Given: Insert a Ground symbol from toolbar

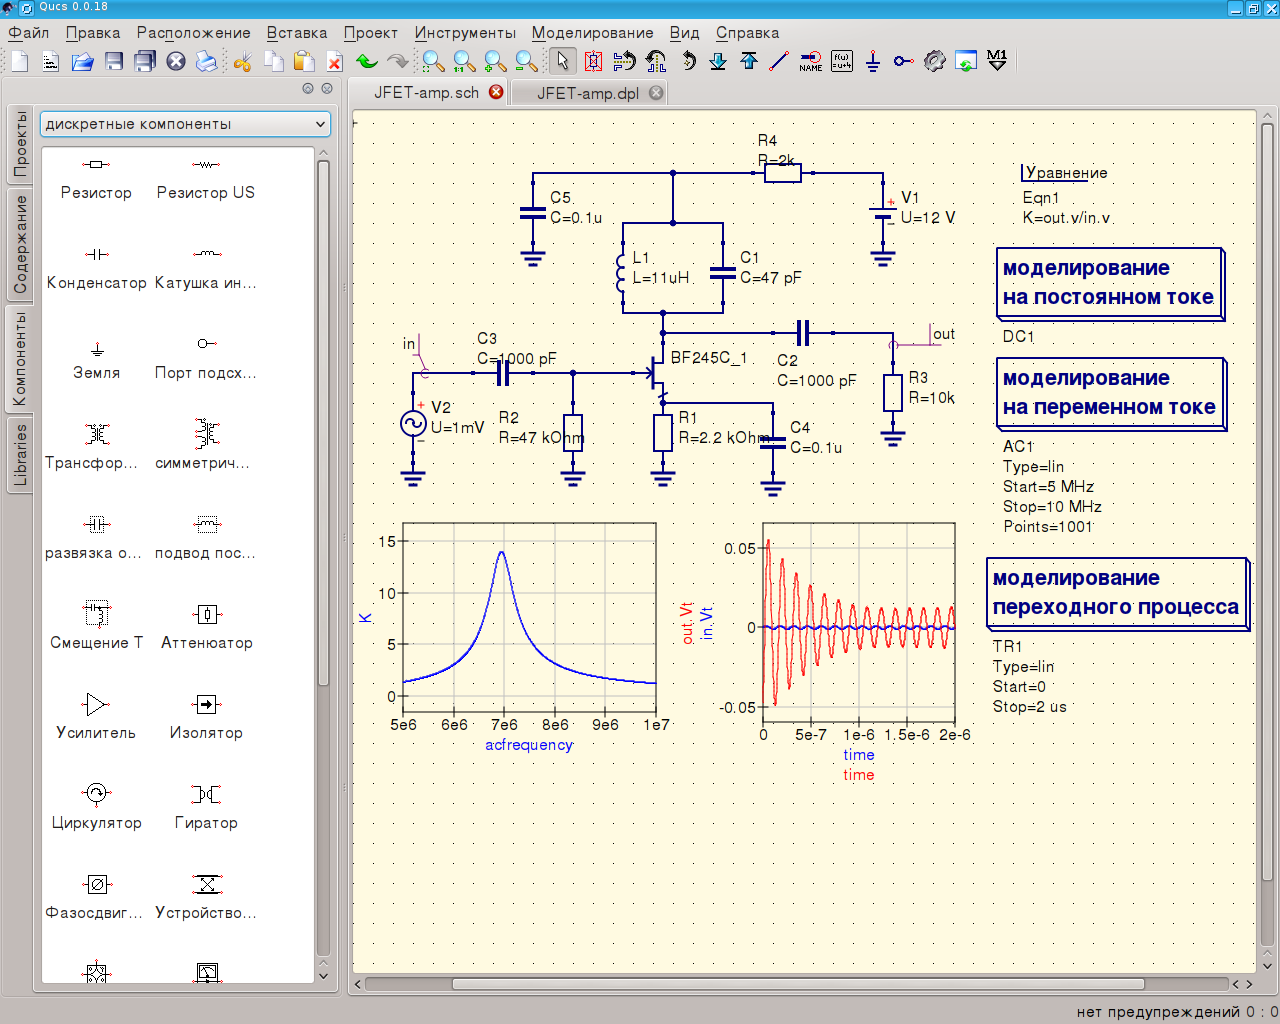Looking at the screenshot, I should pos(873,62).
